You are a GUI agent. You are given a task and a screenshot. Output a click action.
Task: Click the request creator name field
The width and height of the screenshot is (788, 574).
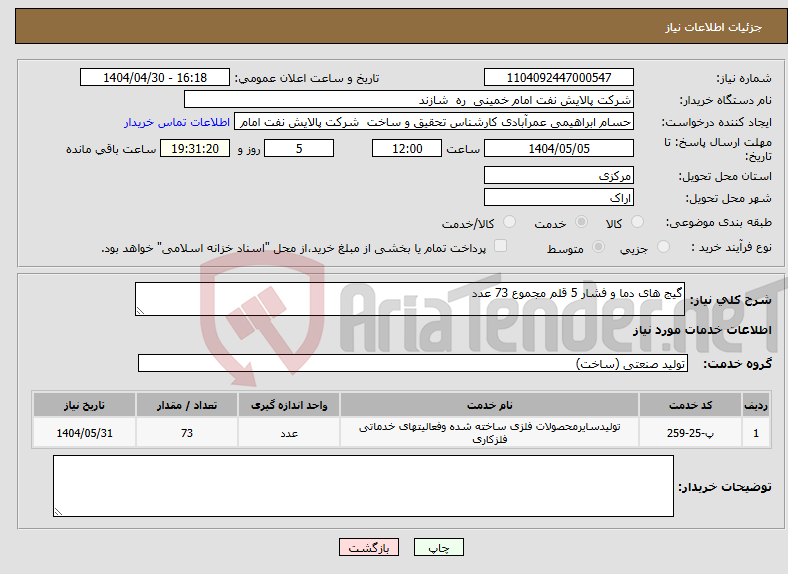[x=434, y=122]
